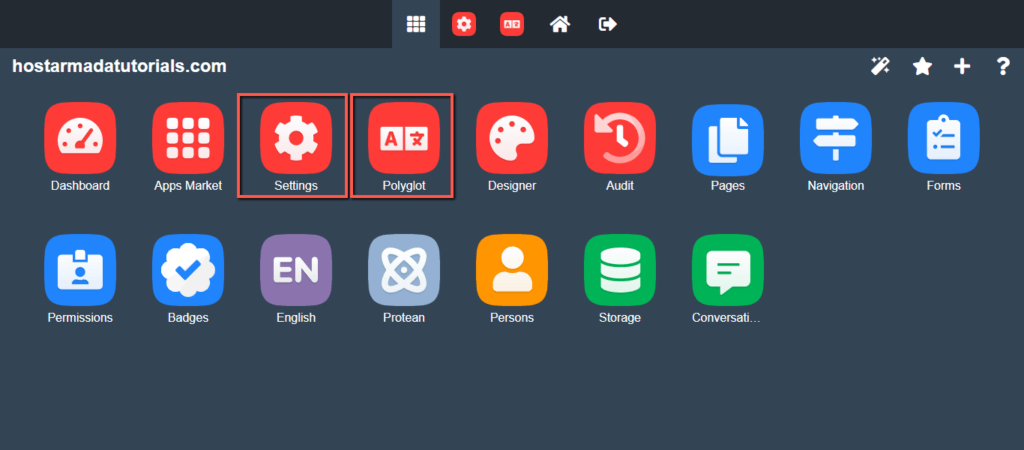Click the star favorites icon
The height and width of the screenshot is (450, 1024).
coord(922,66)
